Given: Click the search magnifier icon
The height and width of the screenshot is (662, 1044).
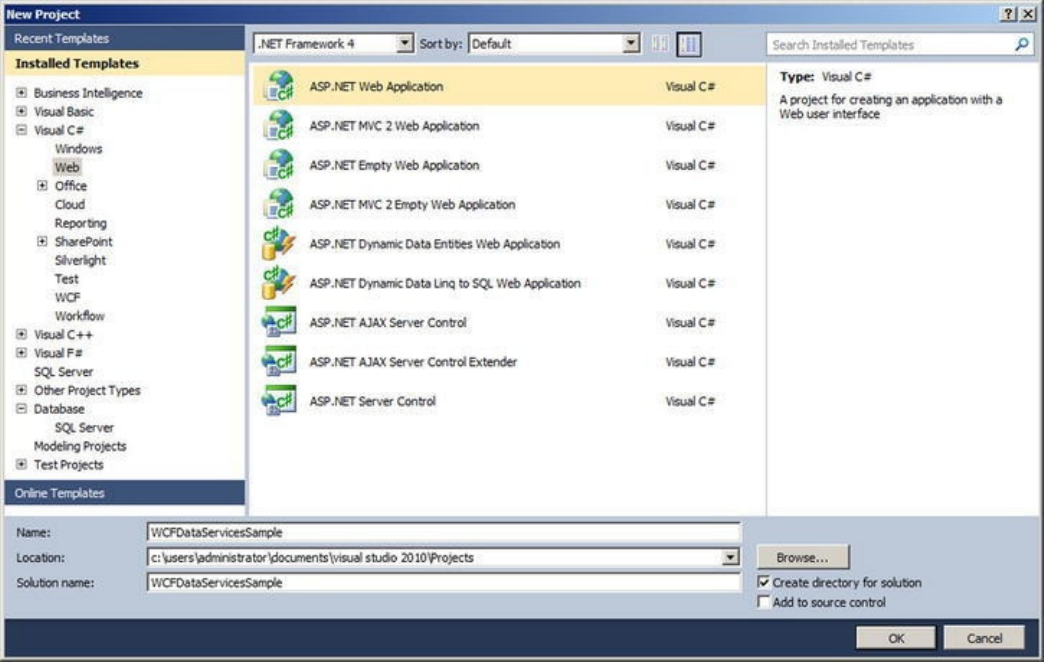Looking at the screenshot, I should click(x=1021, y=45).
